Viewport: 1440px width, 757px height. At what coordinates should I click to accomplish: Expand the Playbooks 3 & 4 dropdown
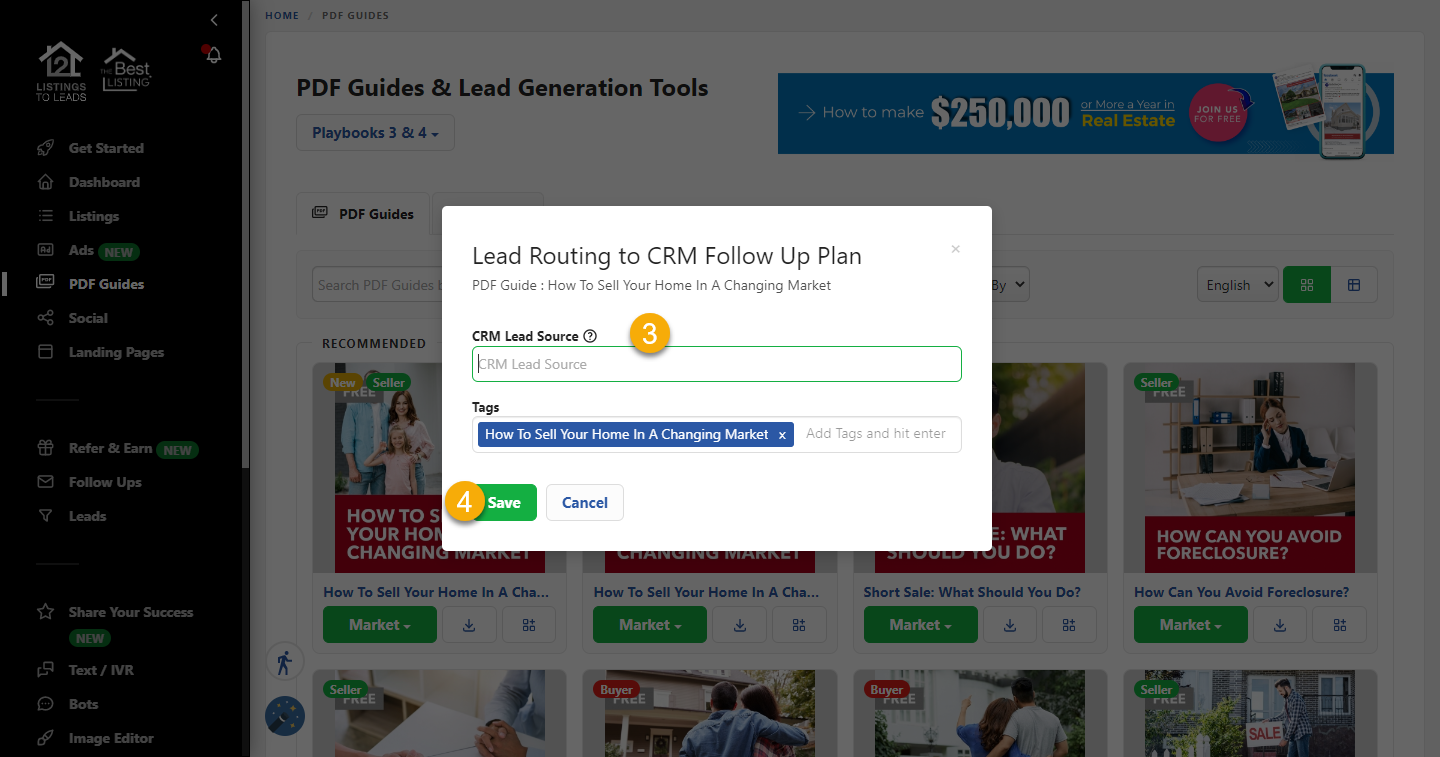[375, 133]
